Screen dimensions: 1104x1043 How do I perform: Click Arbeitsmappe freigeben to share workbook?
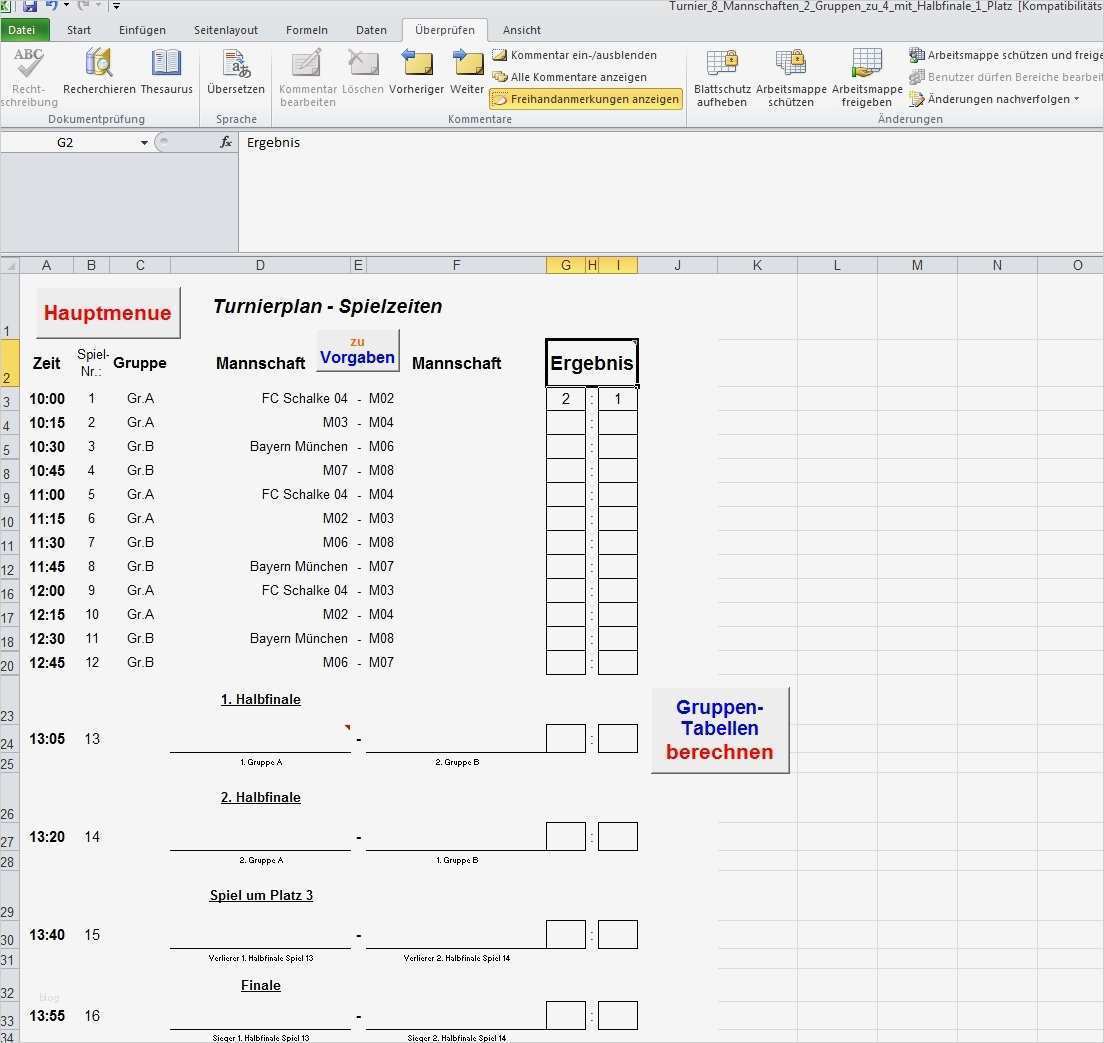(866, 78)
